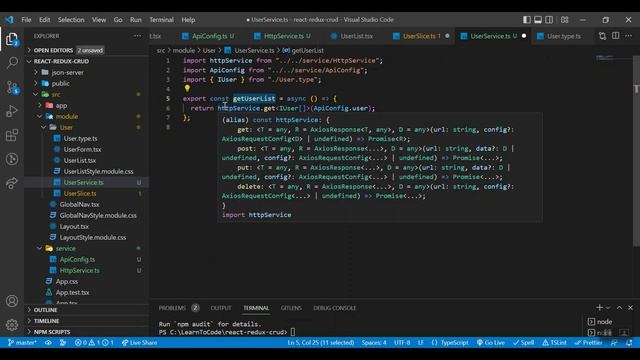The height and width of the screenshot is (360, 640).
Task: Customize layout icon in title bar
Action: (x=564, y=20)
